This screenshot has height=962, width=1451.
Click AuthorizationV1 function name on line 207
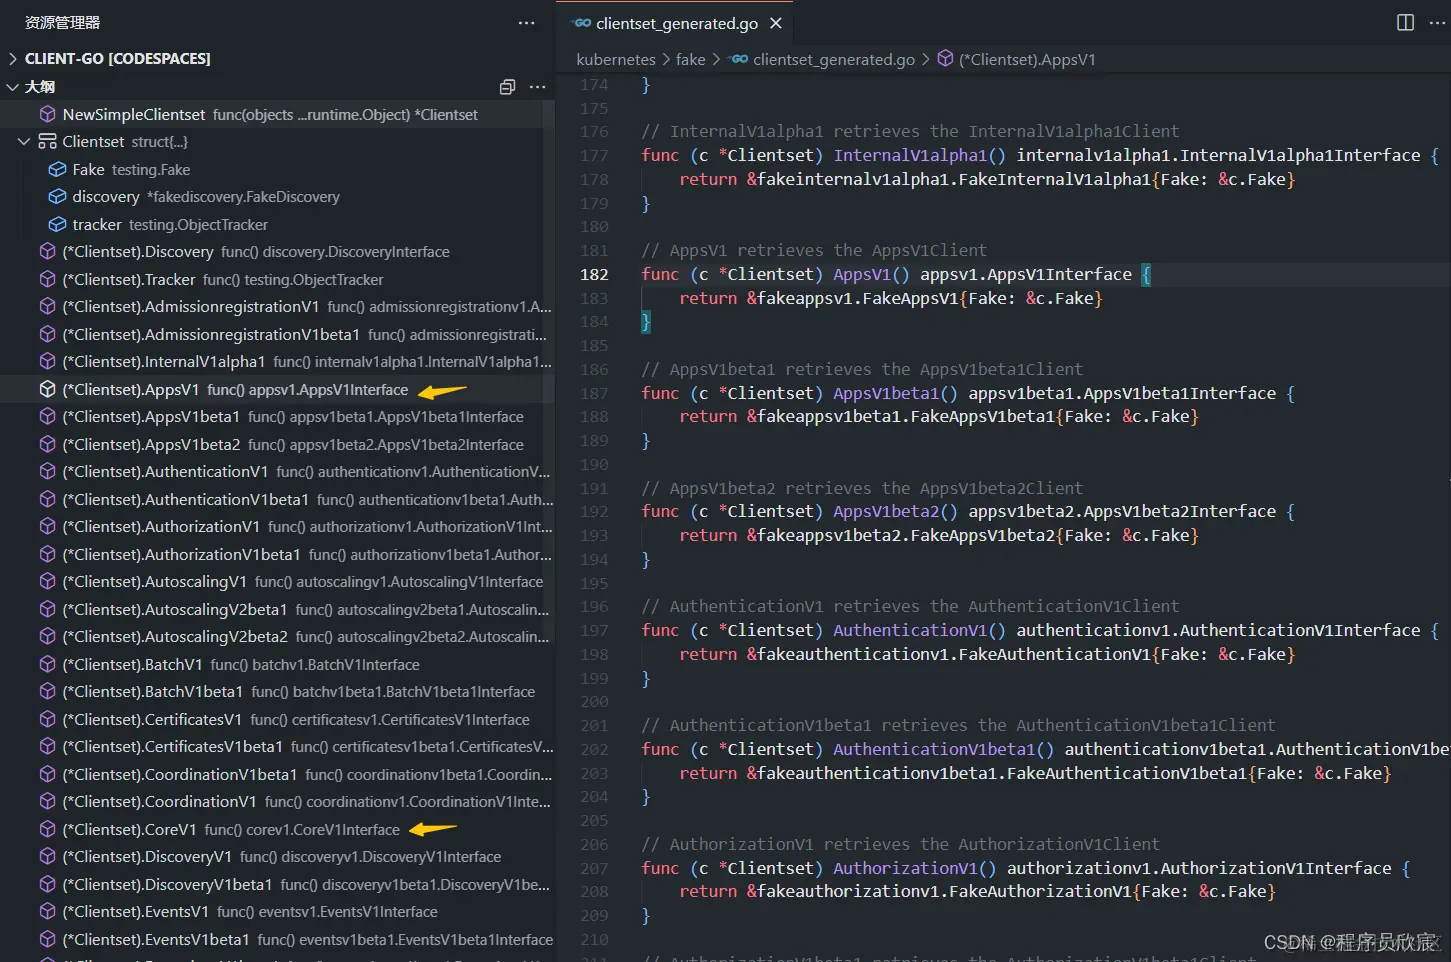pyautogui.click(x=905, y=869)
